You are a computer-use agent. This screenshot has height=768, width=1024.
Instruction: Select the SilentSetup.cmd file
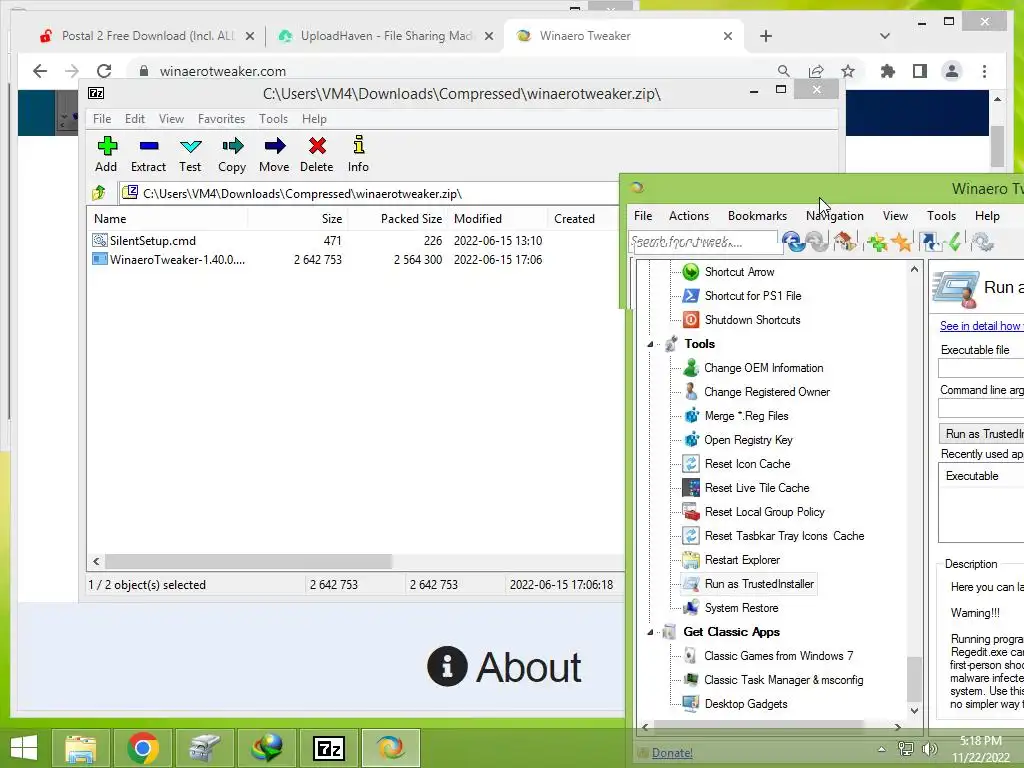pos(152,241)
